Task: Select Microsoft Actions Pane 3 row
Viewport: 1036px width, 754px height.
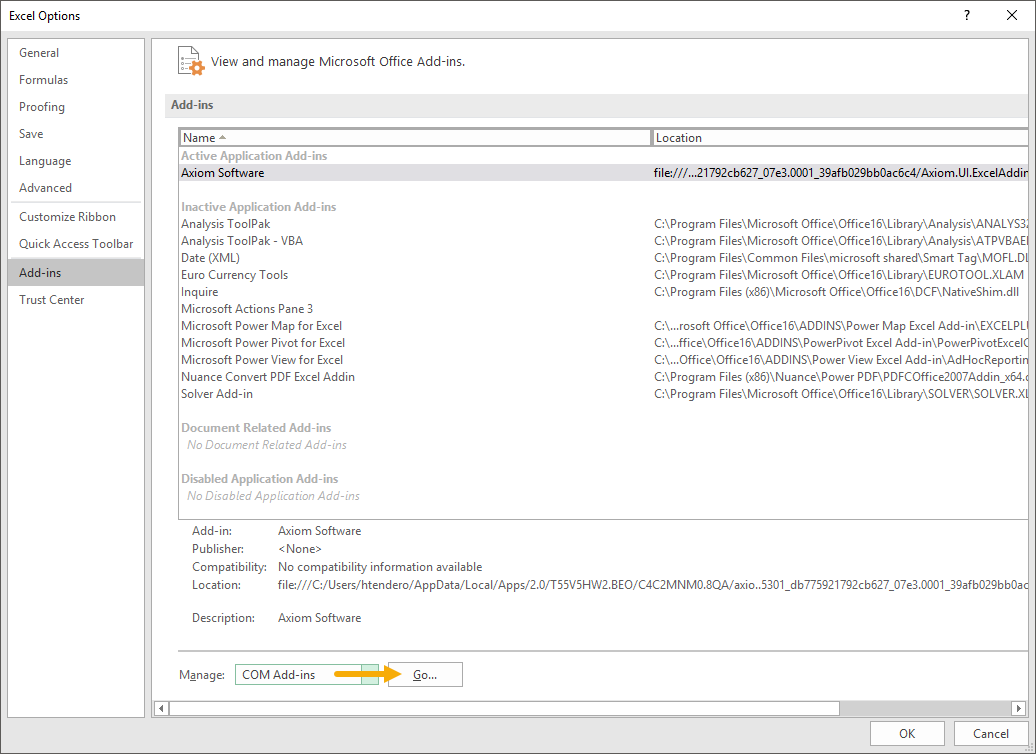Action: tap(604, 309)
